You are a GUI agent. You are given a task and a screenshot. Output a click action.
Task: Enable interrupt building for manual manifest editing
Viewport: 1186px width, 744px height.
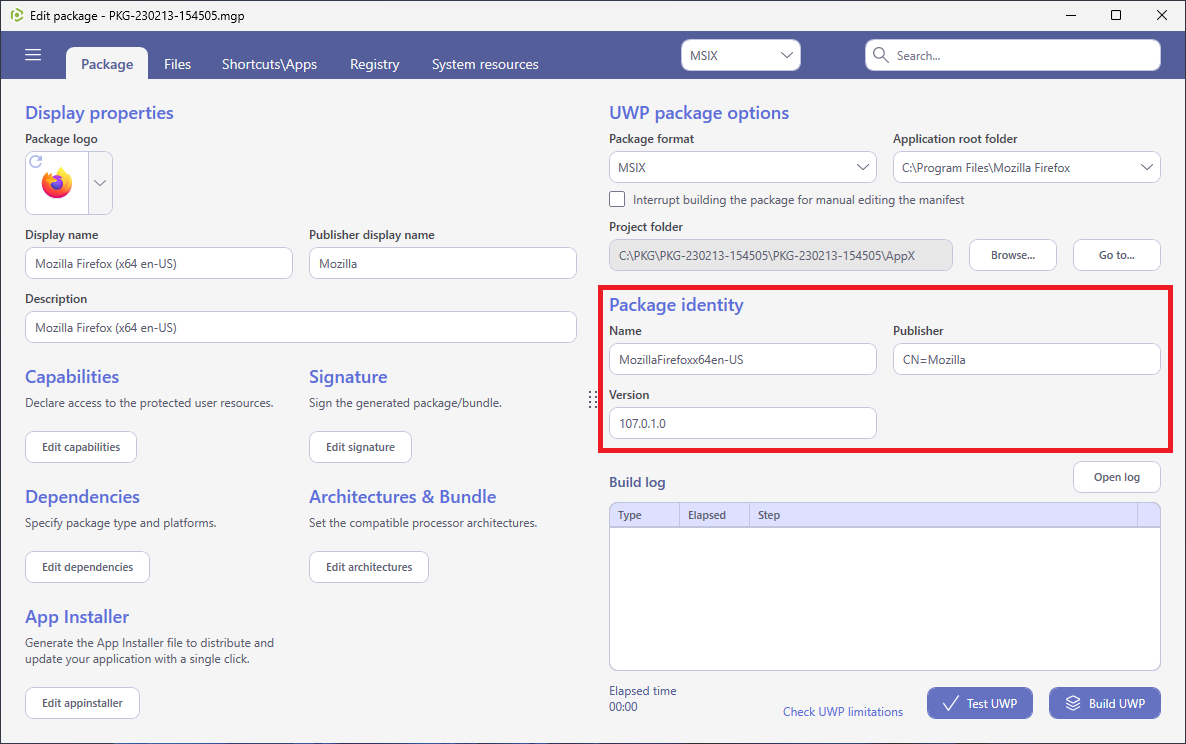[x=617, y=200]
